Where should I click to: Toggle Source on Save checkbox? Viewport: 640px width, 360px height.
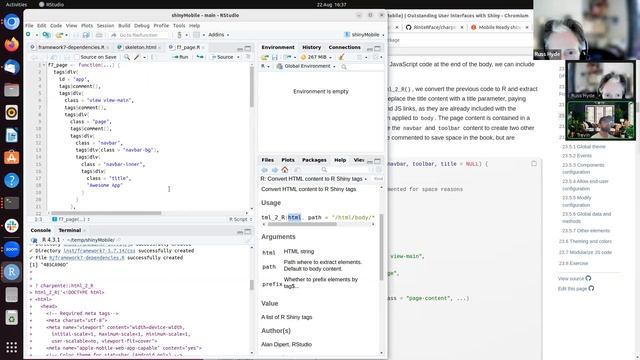tap(76, 57)
